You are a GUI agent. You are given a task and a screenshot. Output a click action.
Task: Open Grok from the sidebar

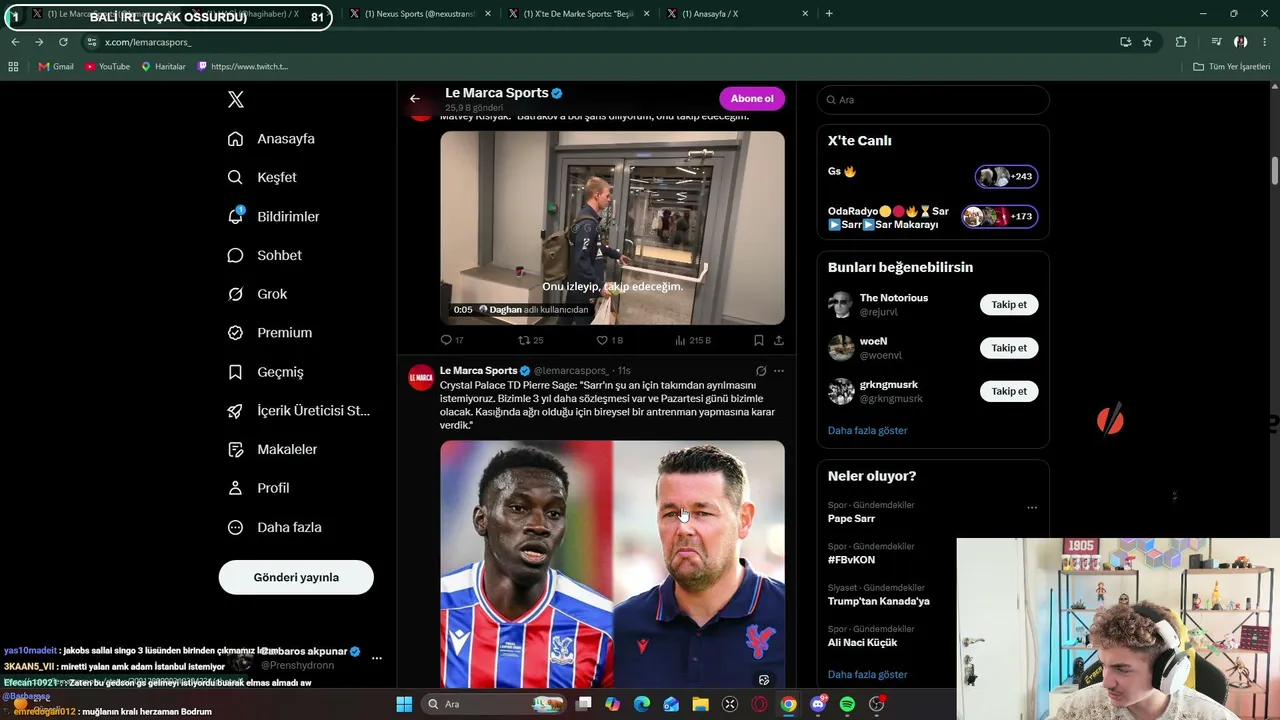[x=257, y=294]
